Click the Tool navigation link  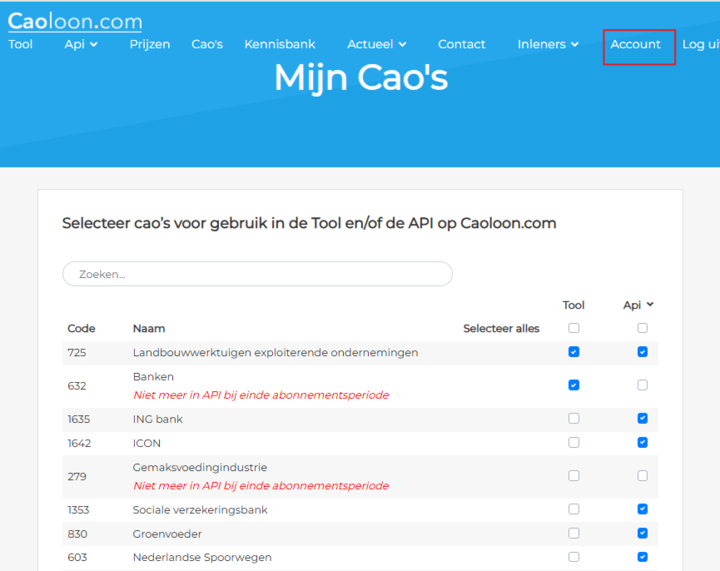20,44
